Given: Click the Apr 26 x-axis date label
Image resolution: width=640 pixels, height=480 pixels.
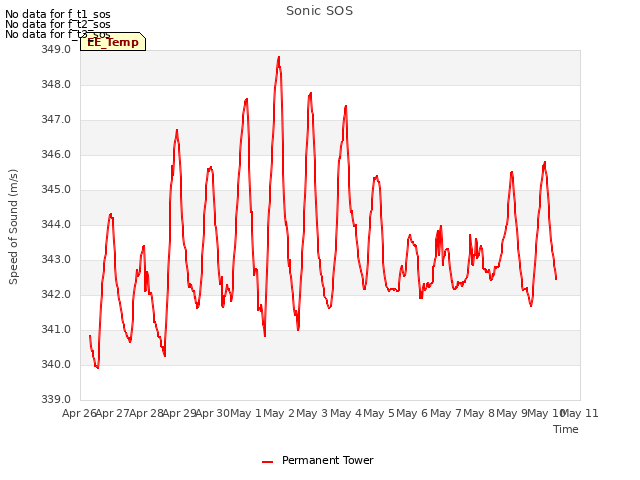Looking at the screenshot, I should click(x=79, y=414).
